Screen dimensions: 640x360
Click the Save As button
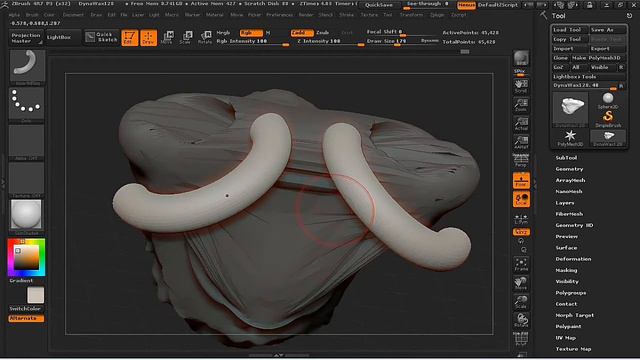[x=607, y=30]
